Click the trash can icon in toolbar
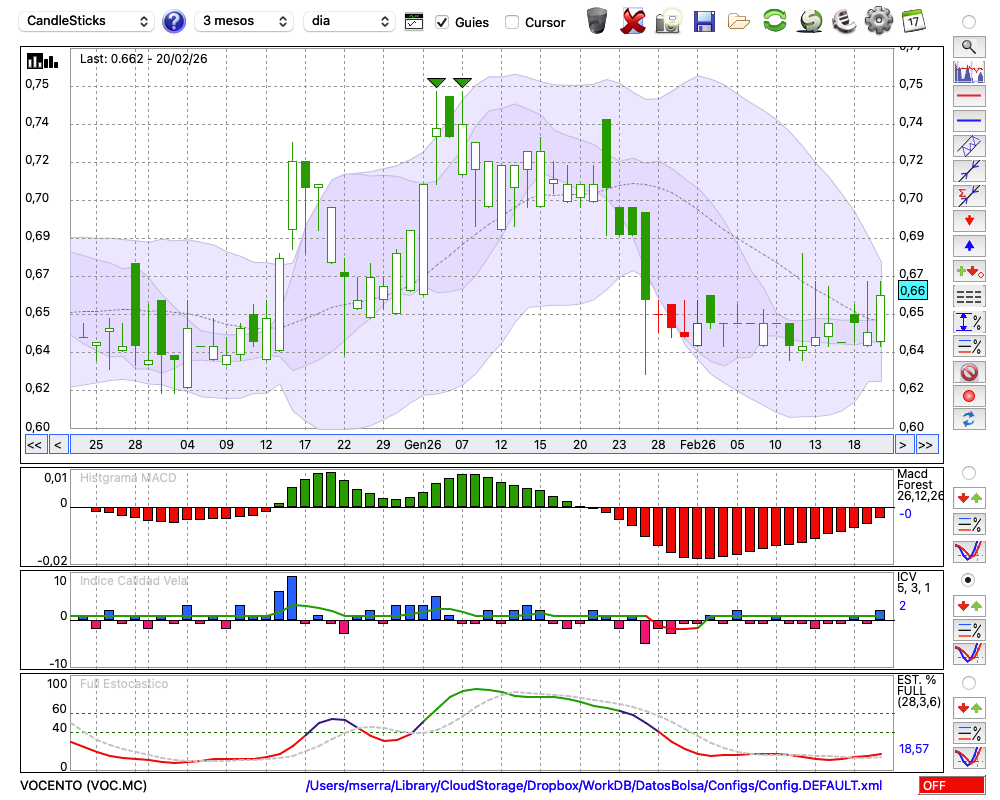This screenshot has height=800, width=1000. [597, 21]
